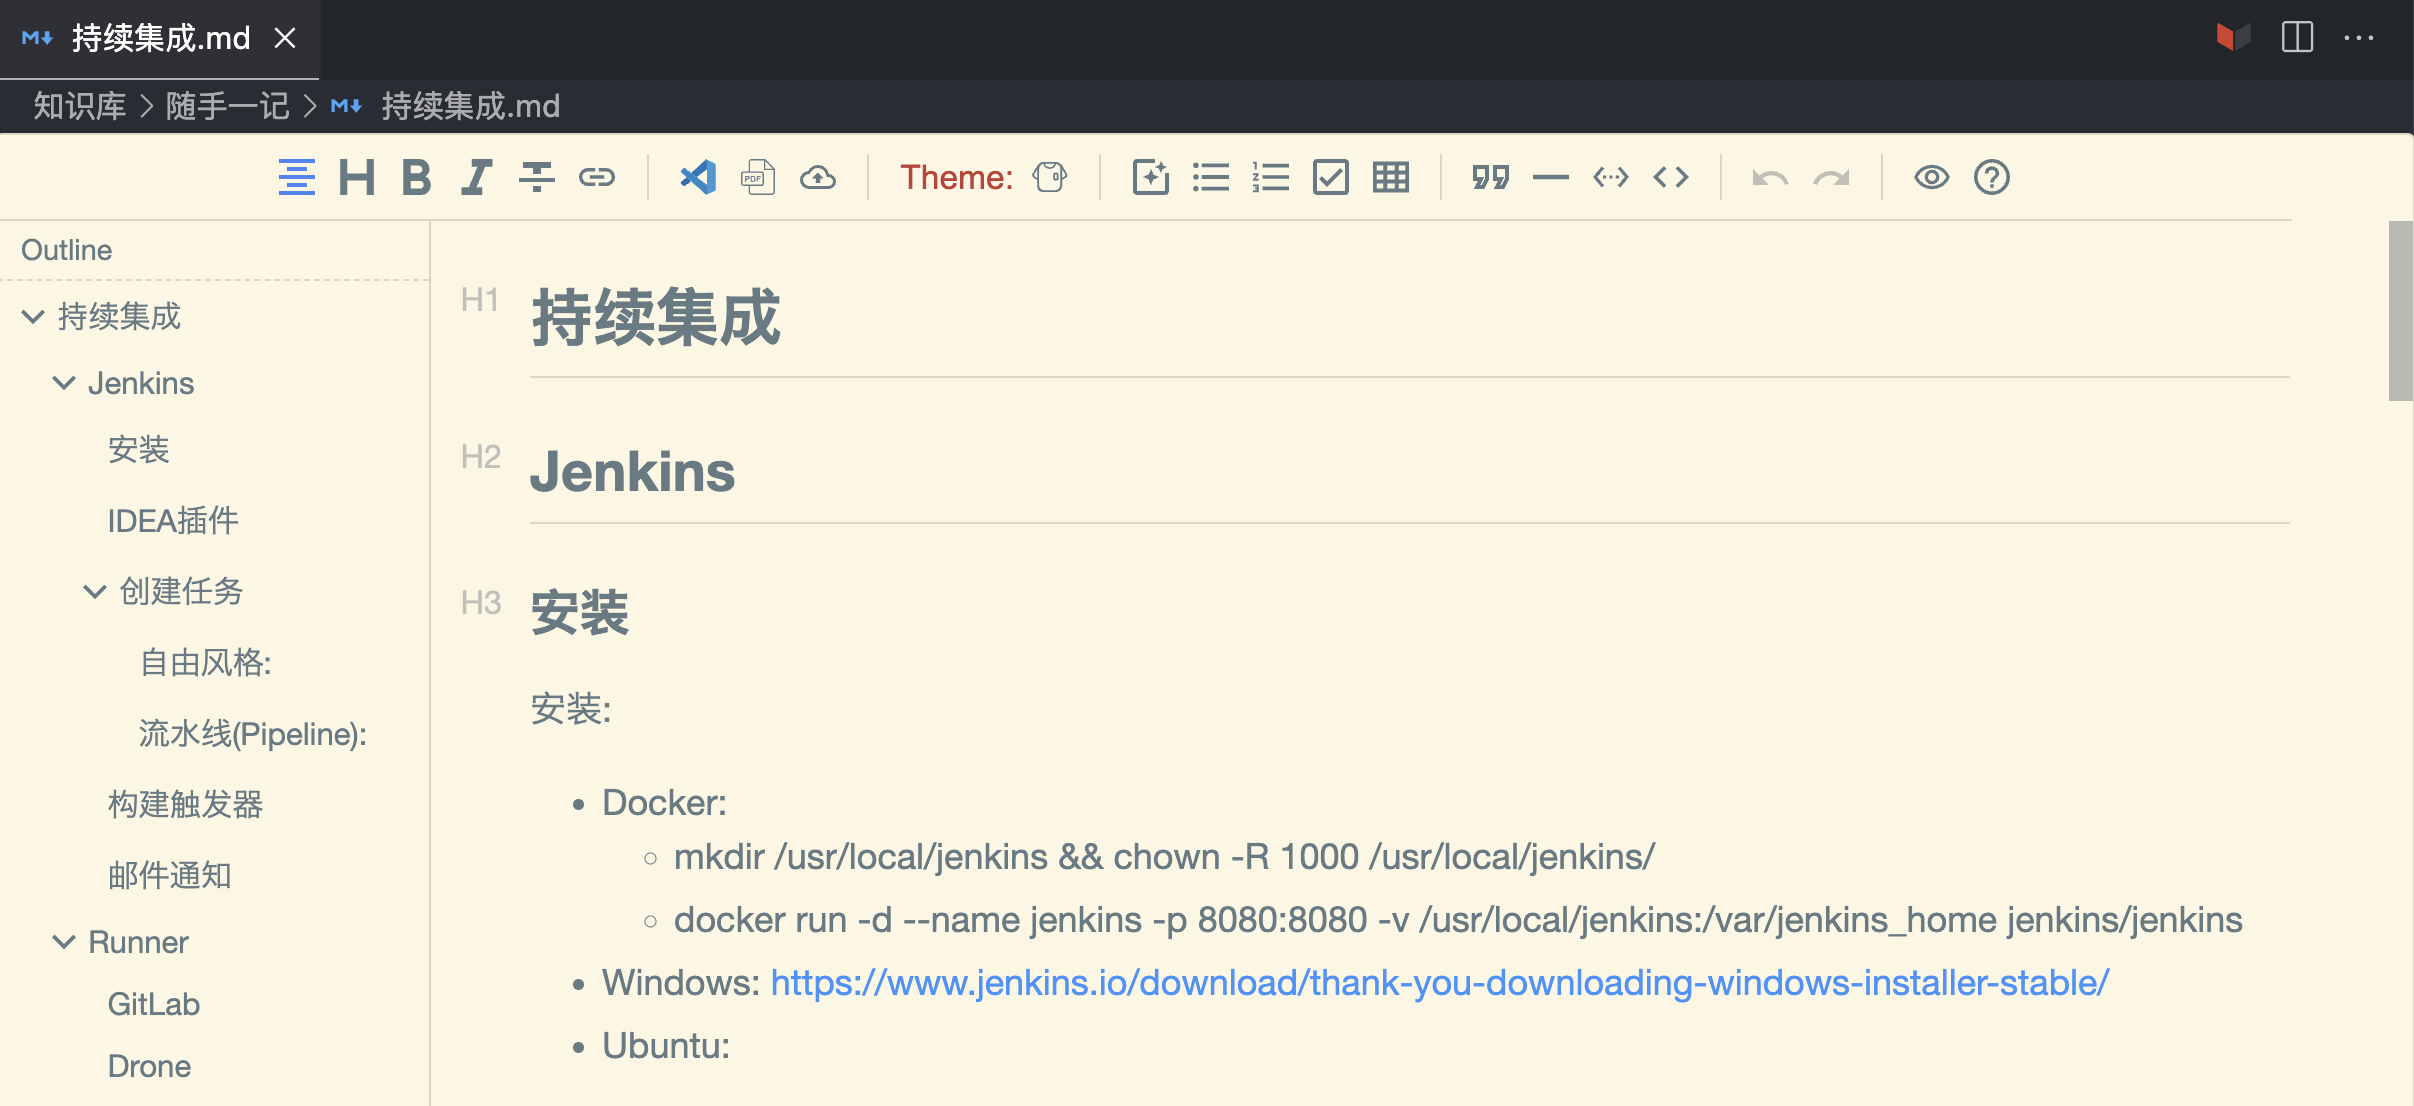This screenshot has height=1106, width=2414.
Task: Toggle preview mode with eye icon
Action: 1931,178
